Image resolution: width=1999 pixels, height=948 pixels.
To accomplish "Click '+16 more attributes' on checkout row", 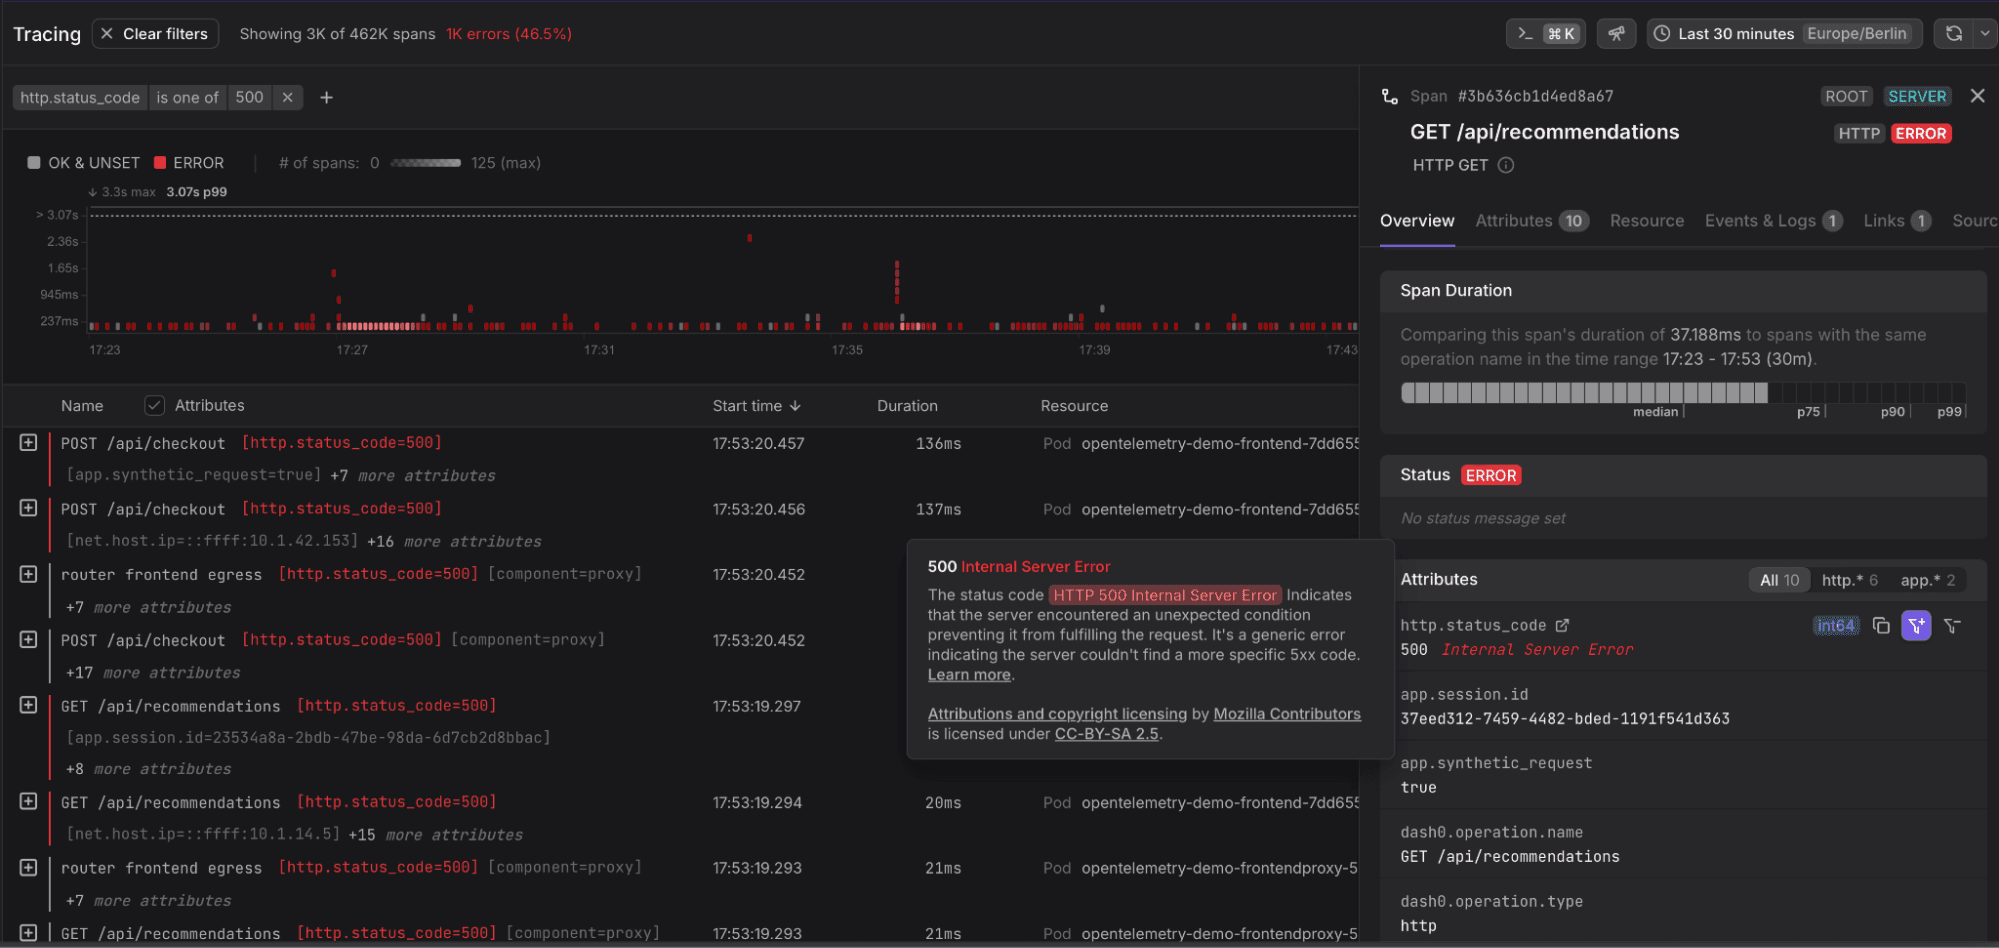I will (x=454, y=542).
